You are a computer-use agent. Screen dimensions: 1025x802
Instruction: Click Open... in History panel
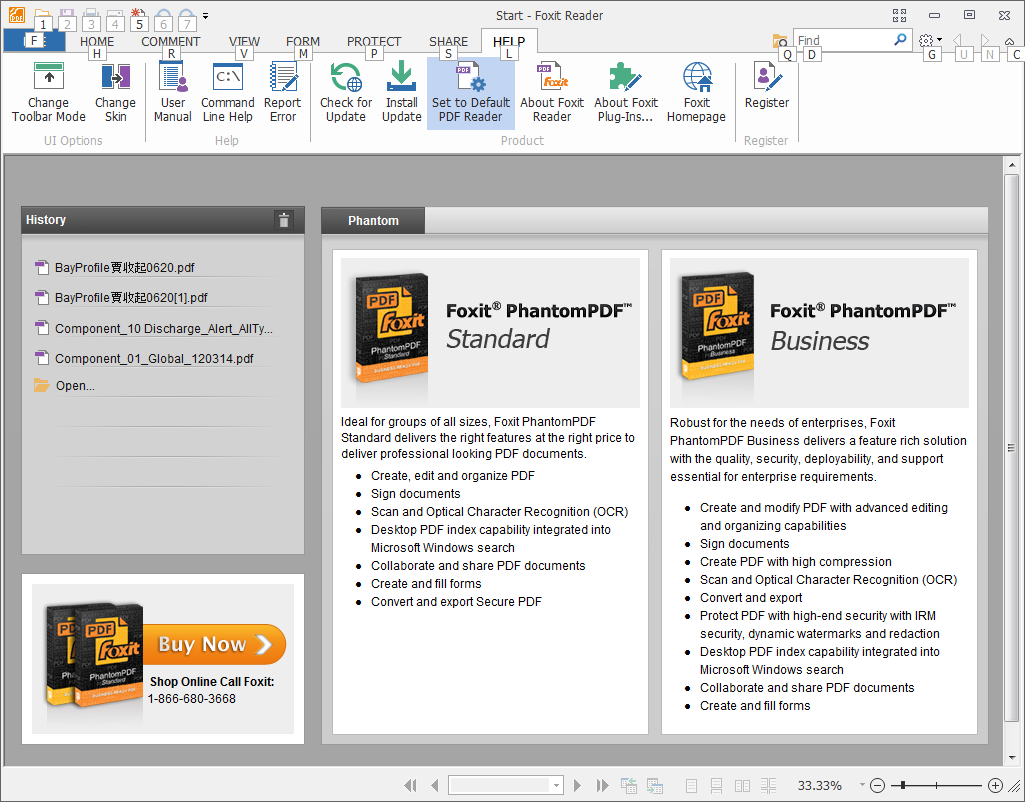tap(75, 386)
